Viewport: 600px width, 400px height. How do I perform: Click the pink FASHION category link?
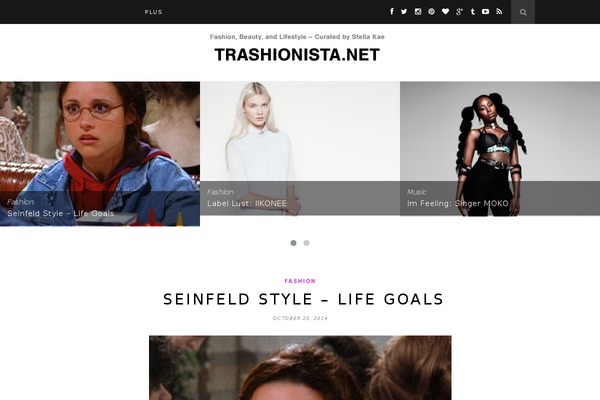coord(300,281)
